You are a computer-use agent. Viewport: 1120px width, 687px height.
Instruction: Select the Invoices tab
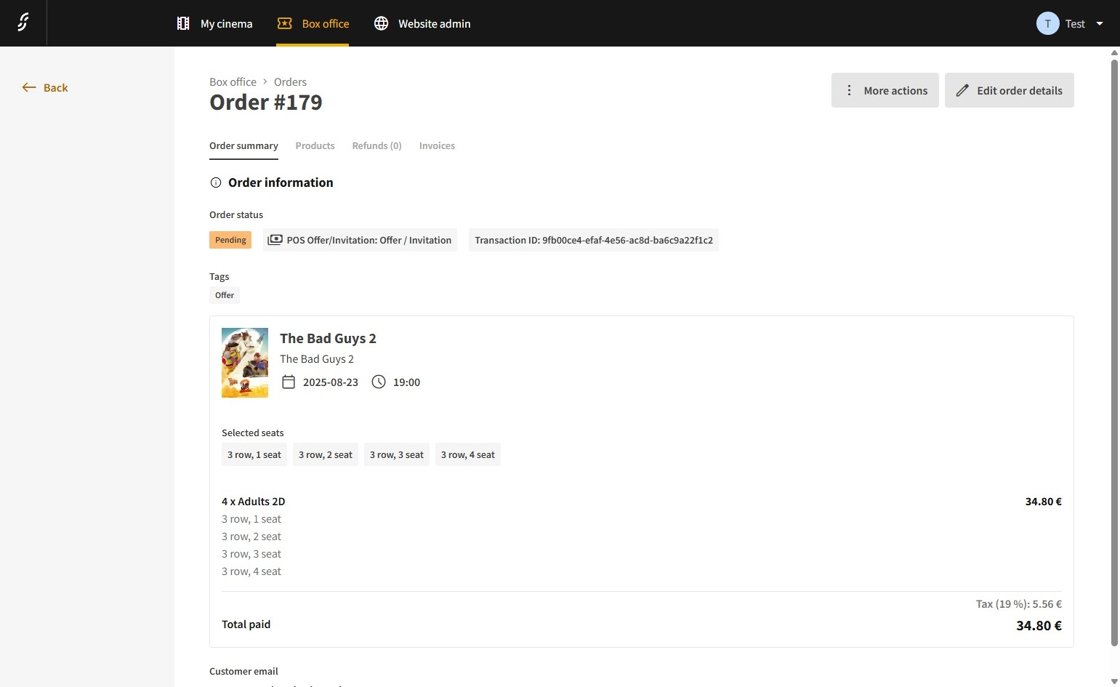pos(437,146)
